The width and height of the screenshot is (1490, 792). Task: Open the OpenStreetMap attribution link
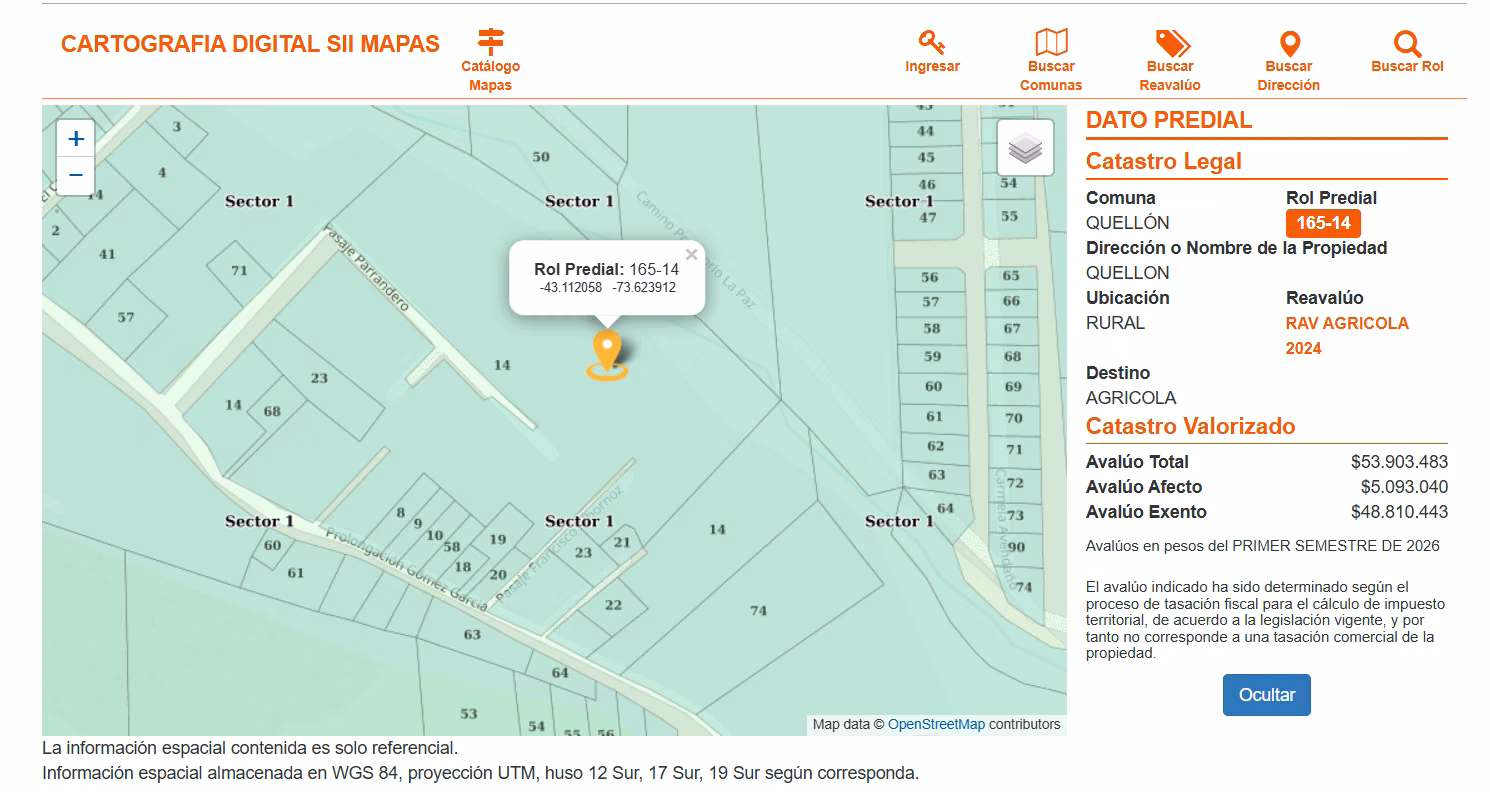click(936, 725)
